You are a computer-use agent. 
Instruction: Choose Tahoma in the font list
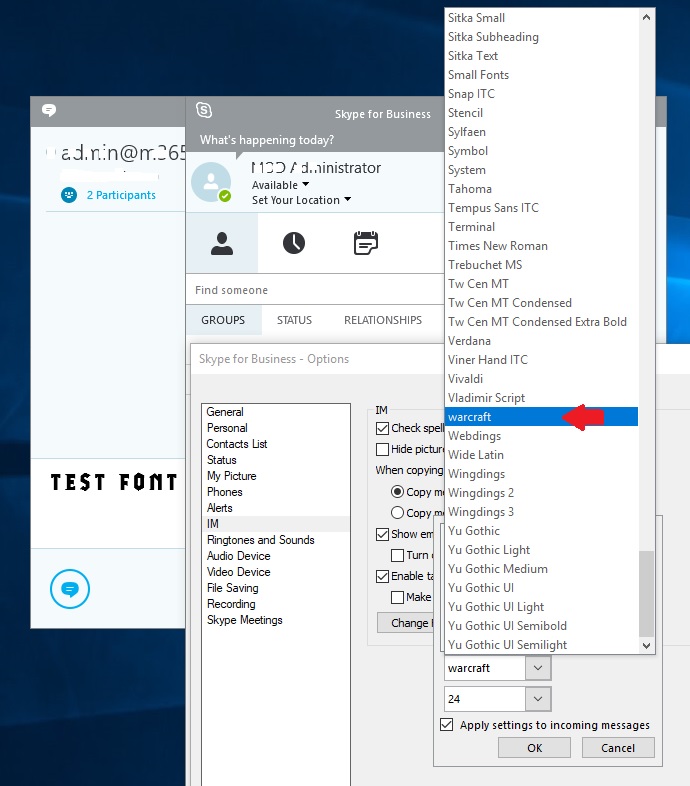pyautogui.click(x=542, y=189)
